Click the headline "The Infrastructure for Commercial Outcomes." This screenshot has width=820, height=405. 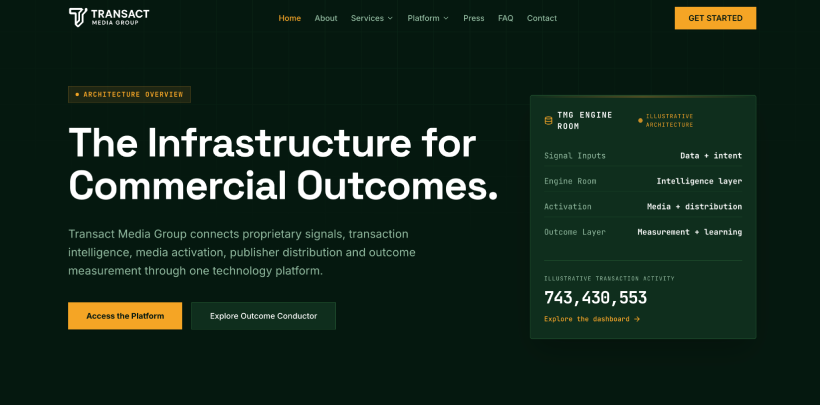pos(283,164)
